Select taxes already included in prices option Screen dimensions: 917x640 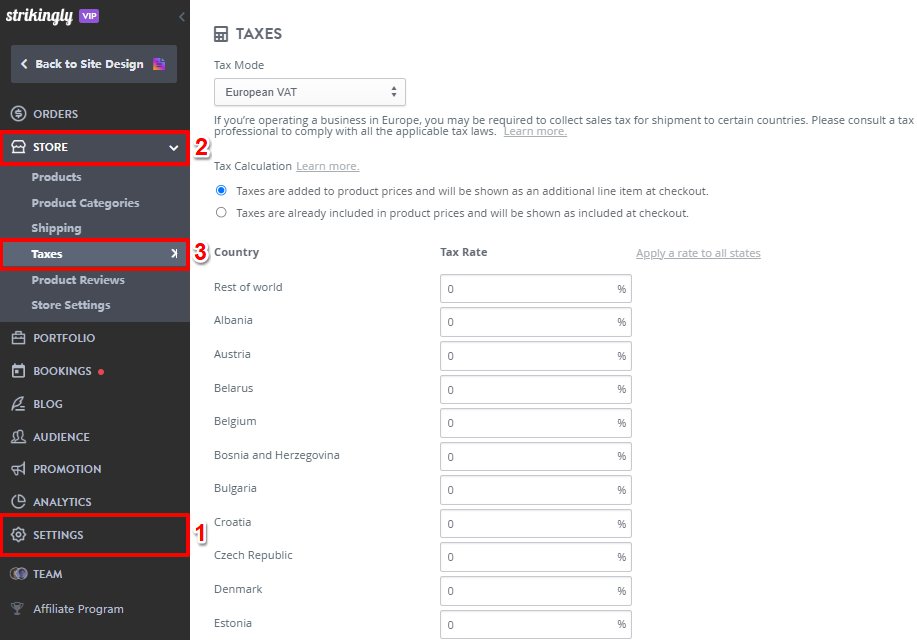tap(221, 212)
